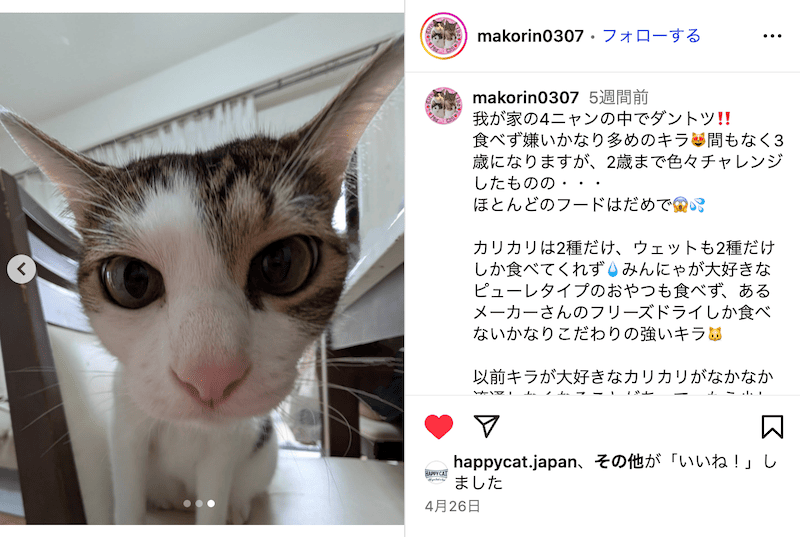Select the first carousel dot indicator

(x=187, y=503)
